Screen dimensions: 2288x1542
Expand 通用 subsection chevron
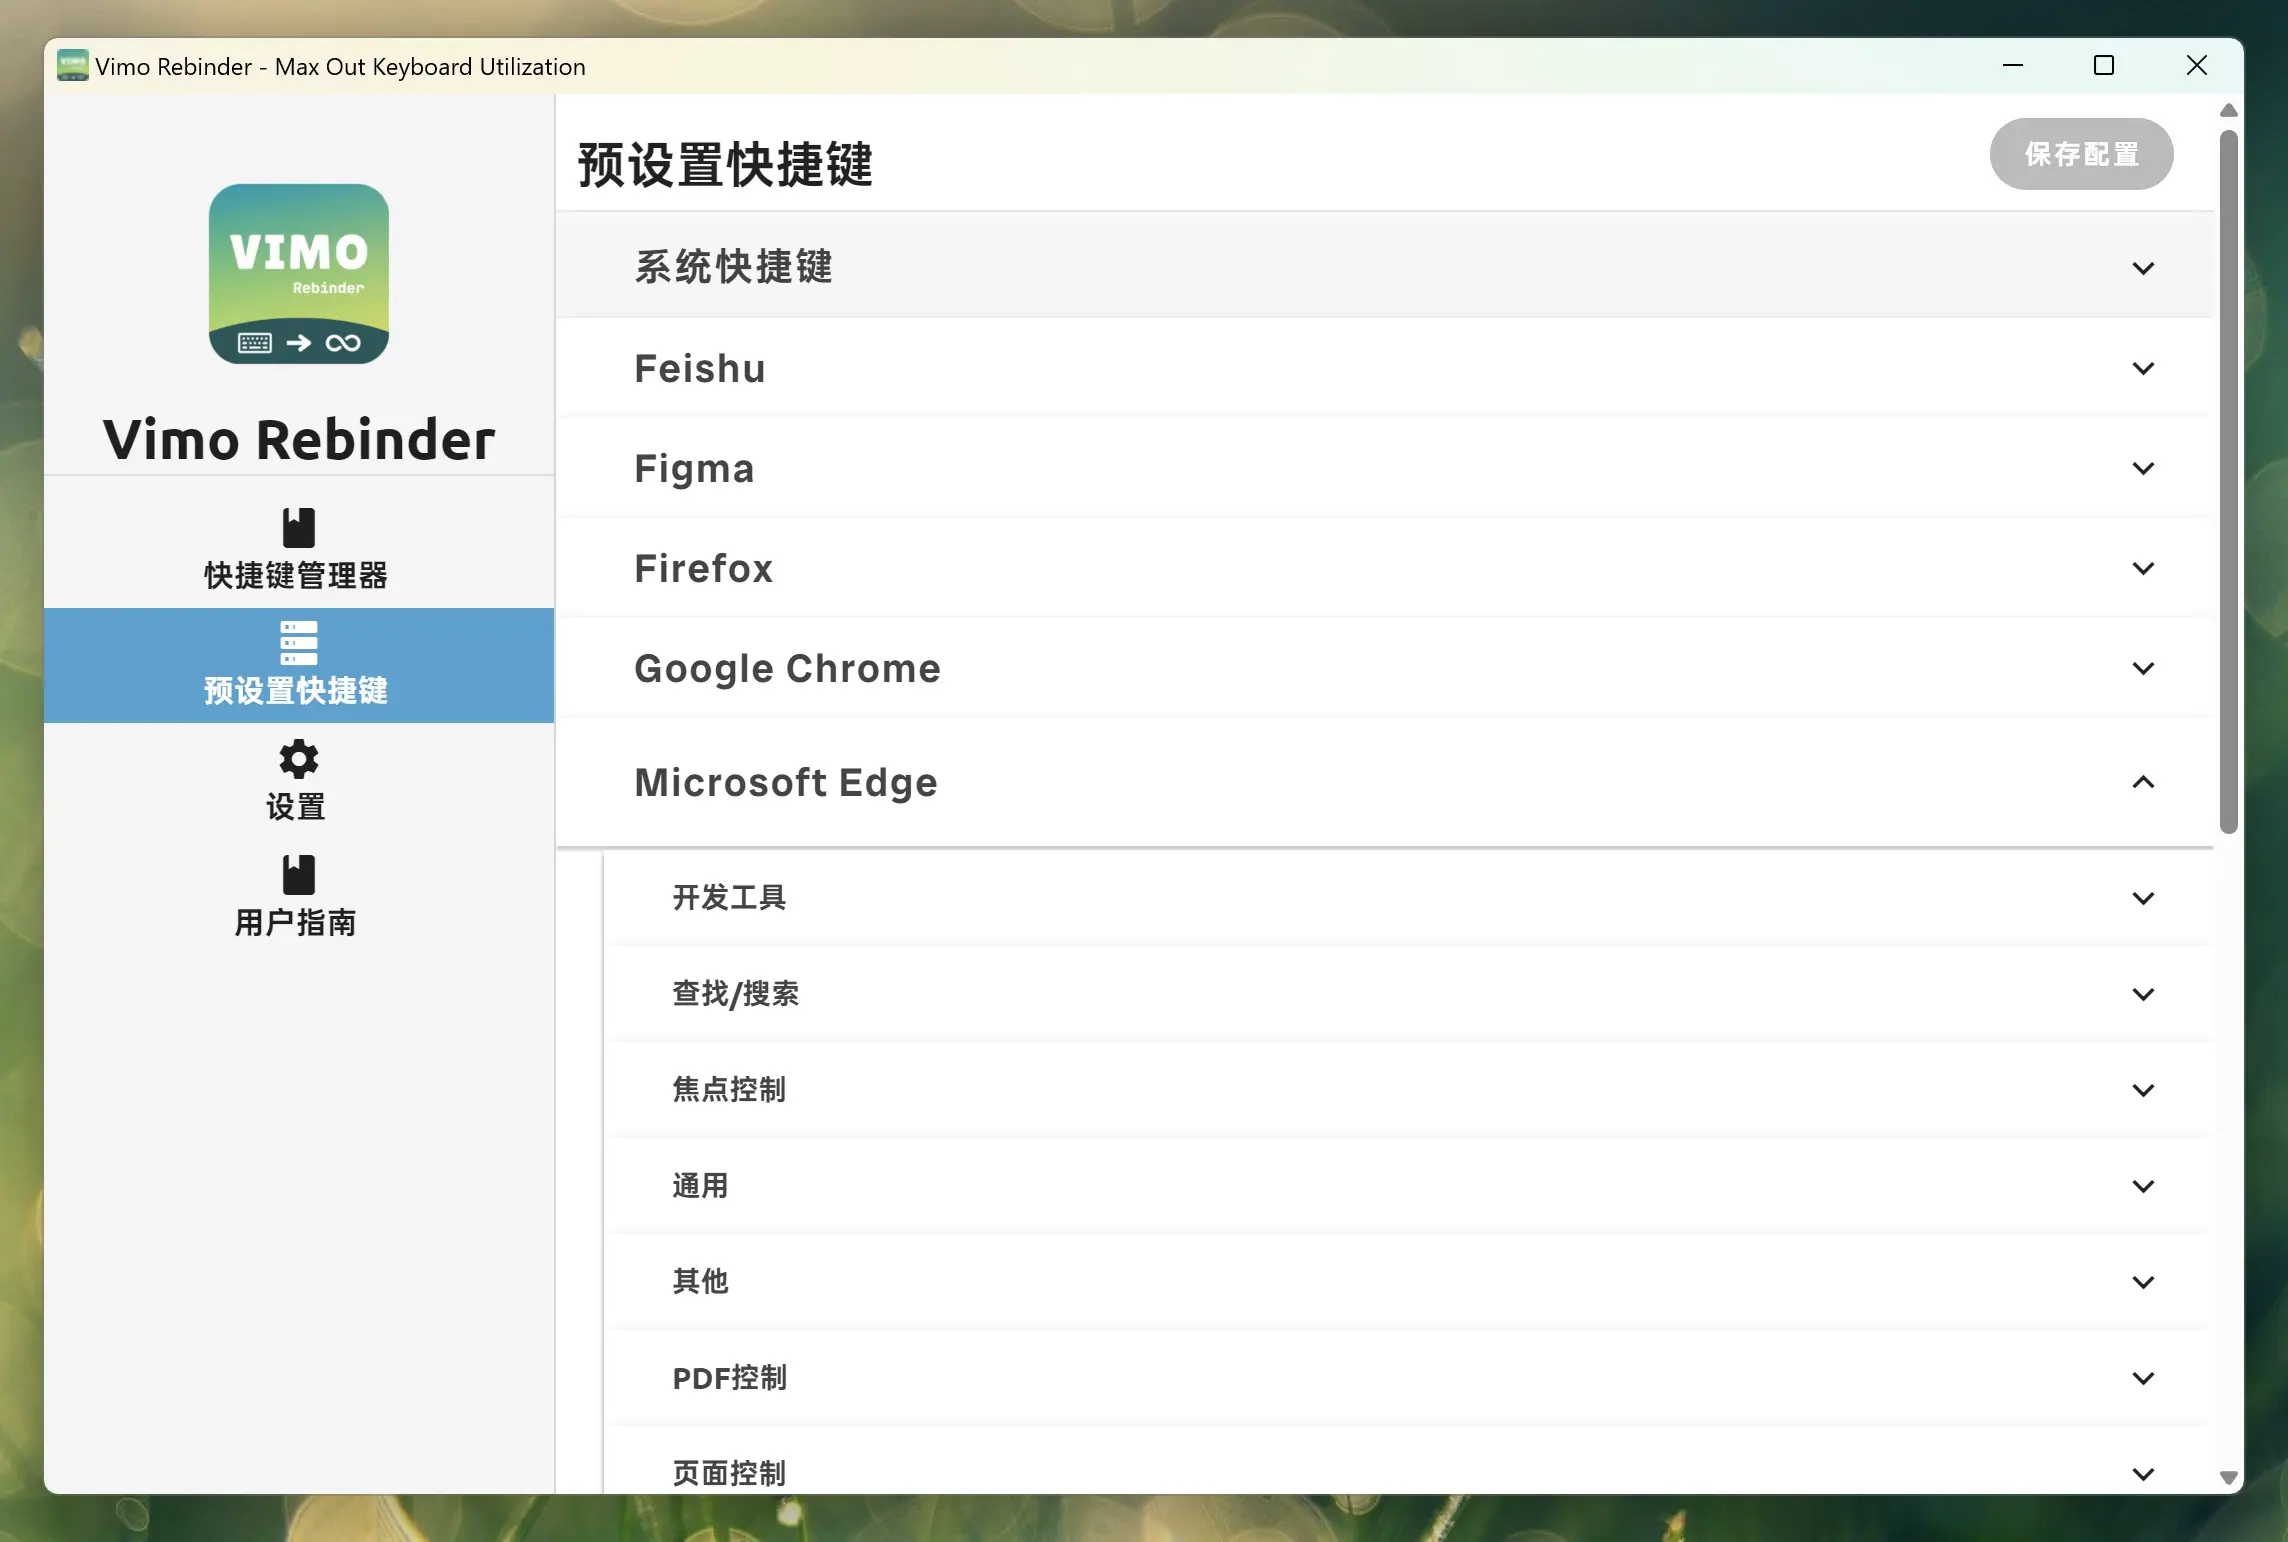(x=2143, y=1186)
